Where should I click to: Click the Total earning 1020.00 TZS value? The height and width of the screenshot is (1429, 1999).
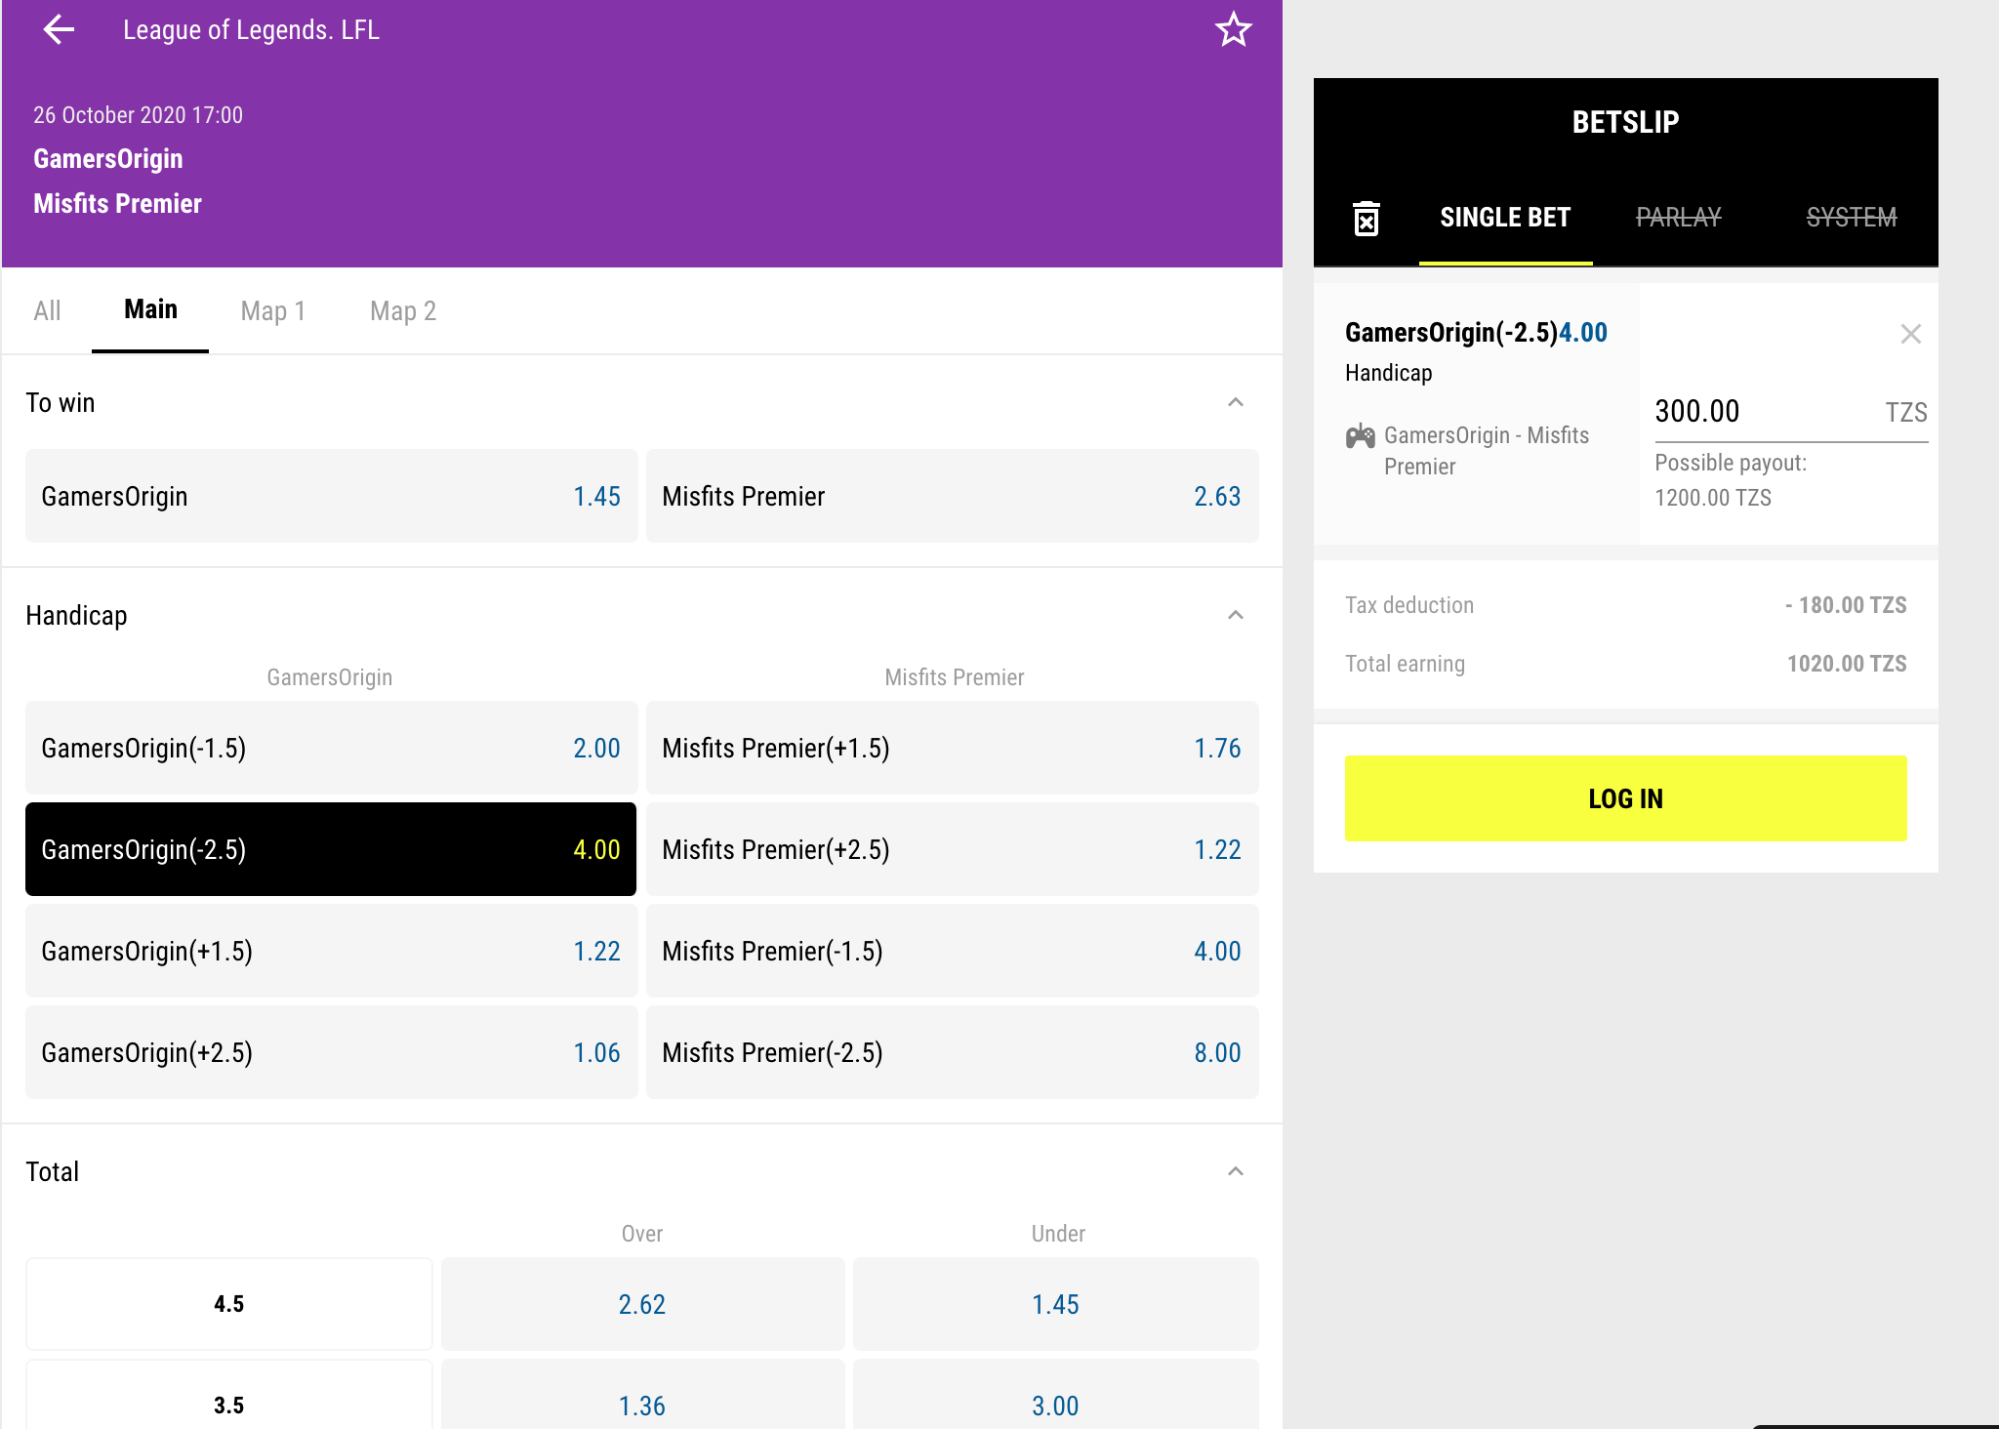[1846, 664]
